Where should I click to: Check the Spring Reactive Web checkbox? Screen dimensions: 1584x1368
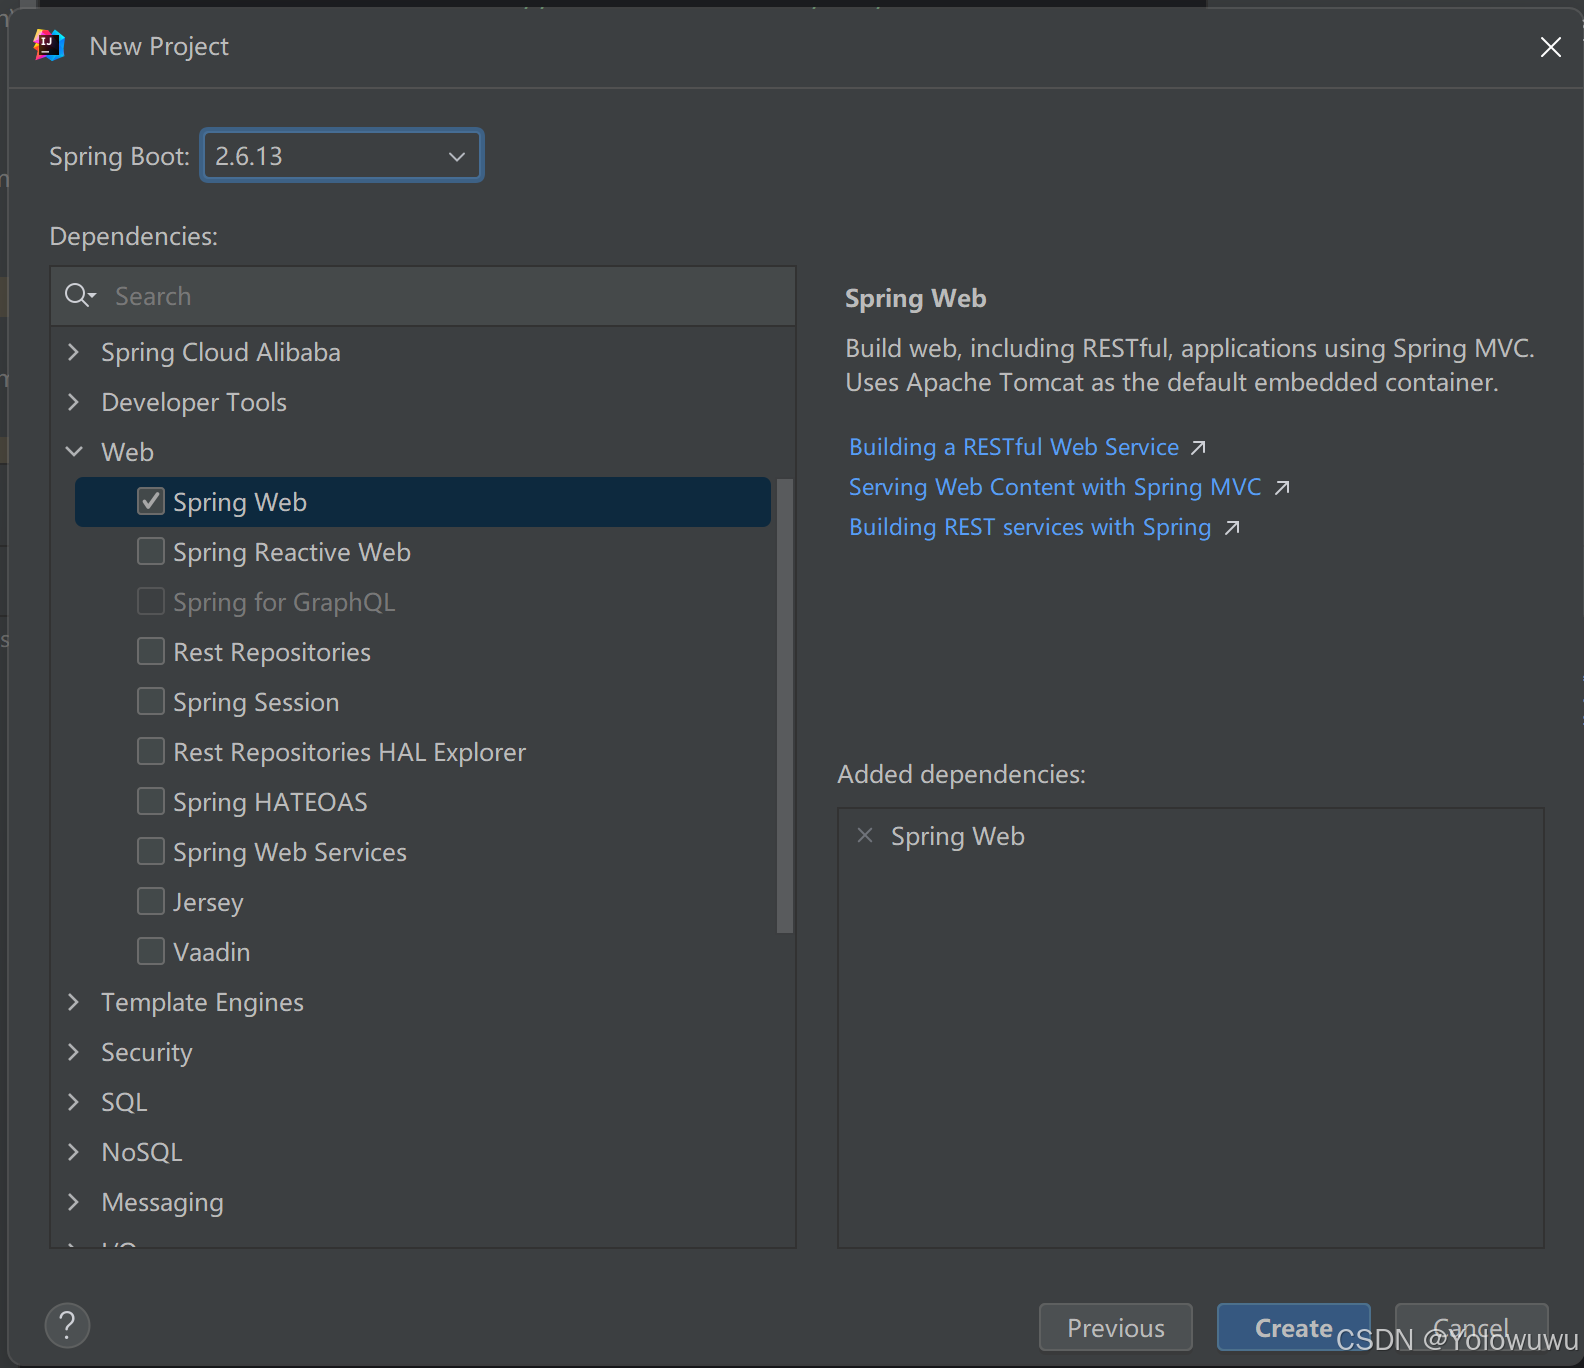(151, 551)
